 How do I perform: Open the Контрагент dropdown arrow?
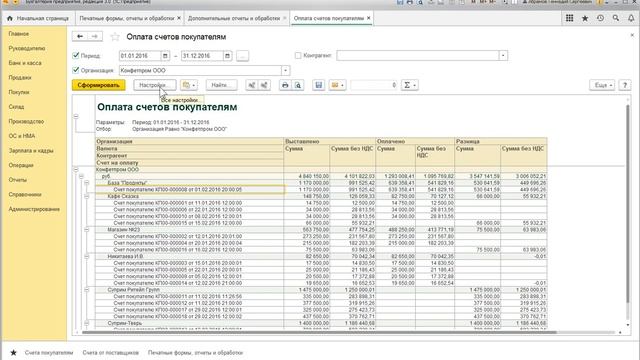point(503,56)
